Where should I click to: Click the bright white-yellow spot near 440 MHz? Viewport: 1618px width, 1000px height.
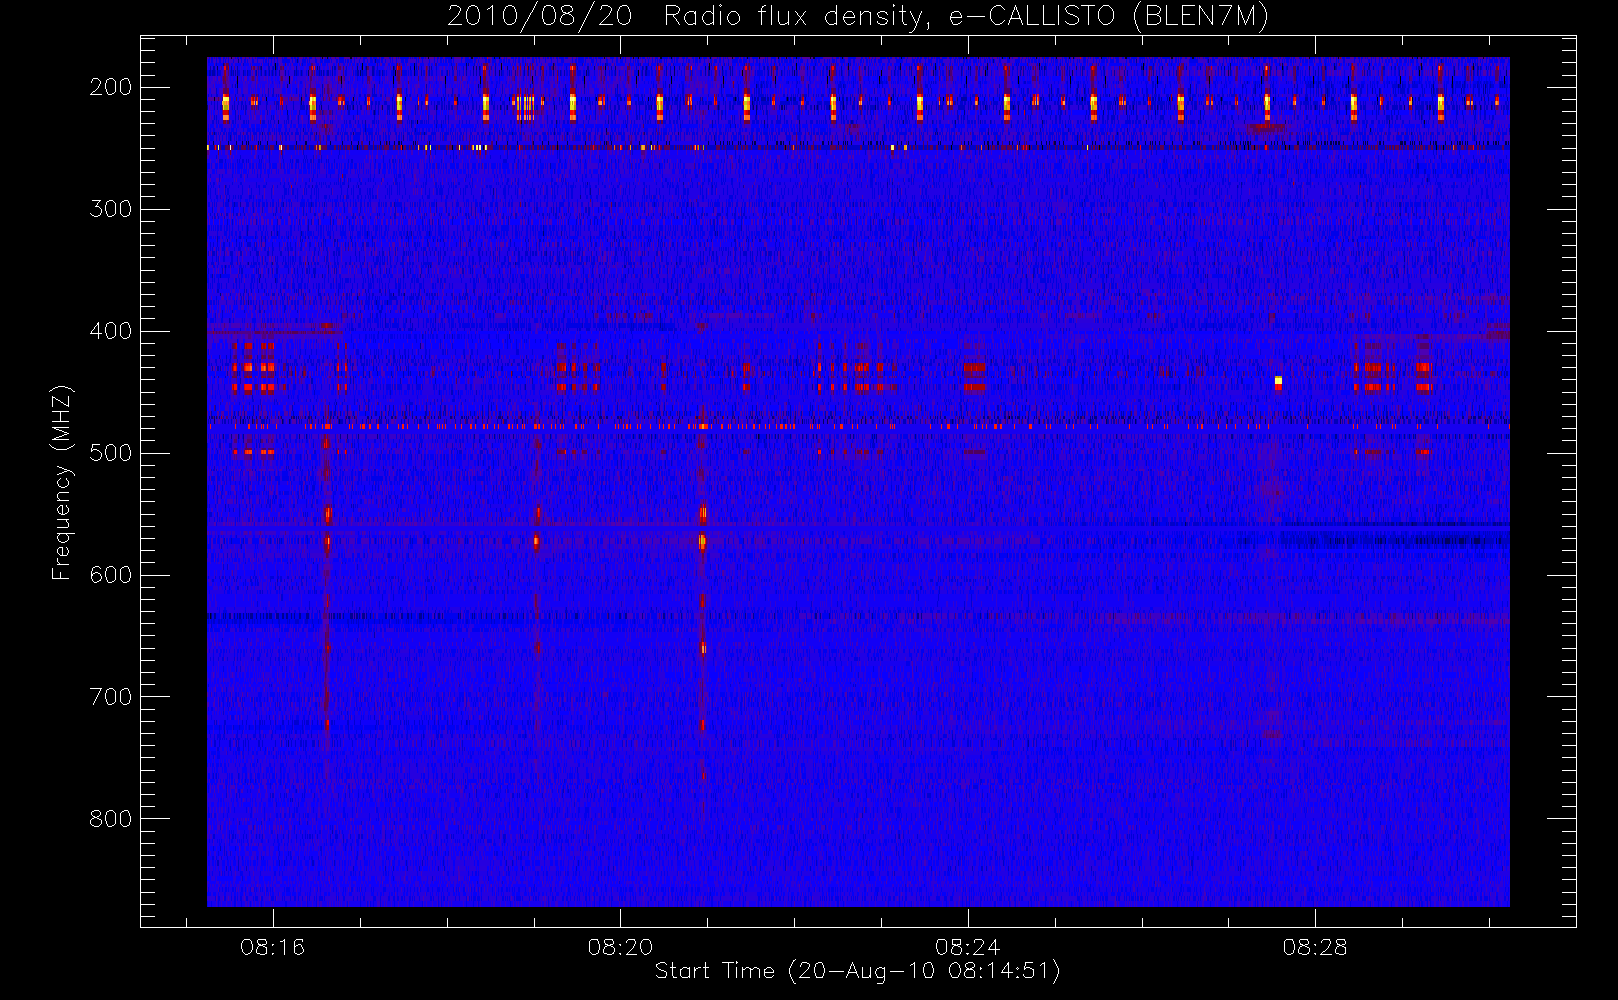click(x=1278, y=381)
